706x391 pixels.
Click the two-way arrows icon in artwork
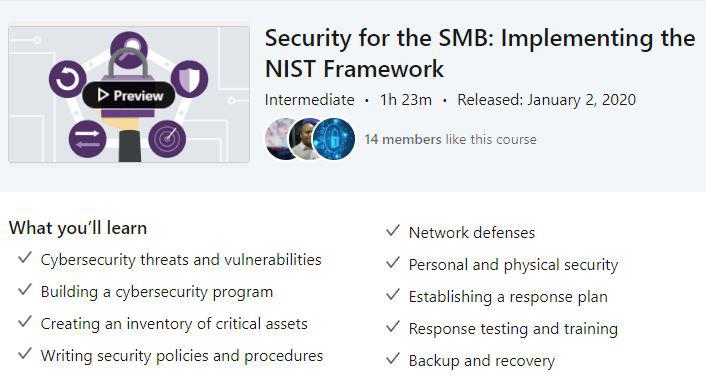coord(87,139)
